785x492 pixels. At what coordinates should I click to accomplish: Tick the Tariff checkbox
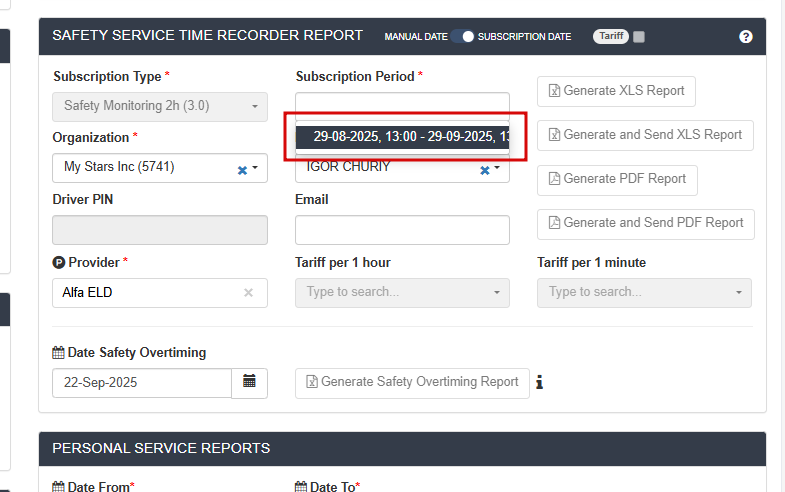point(639,37)
